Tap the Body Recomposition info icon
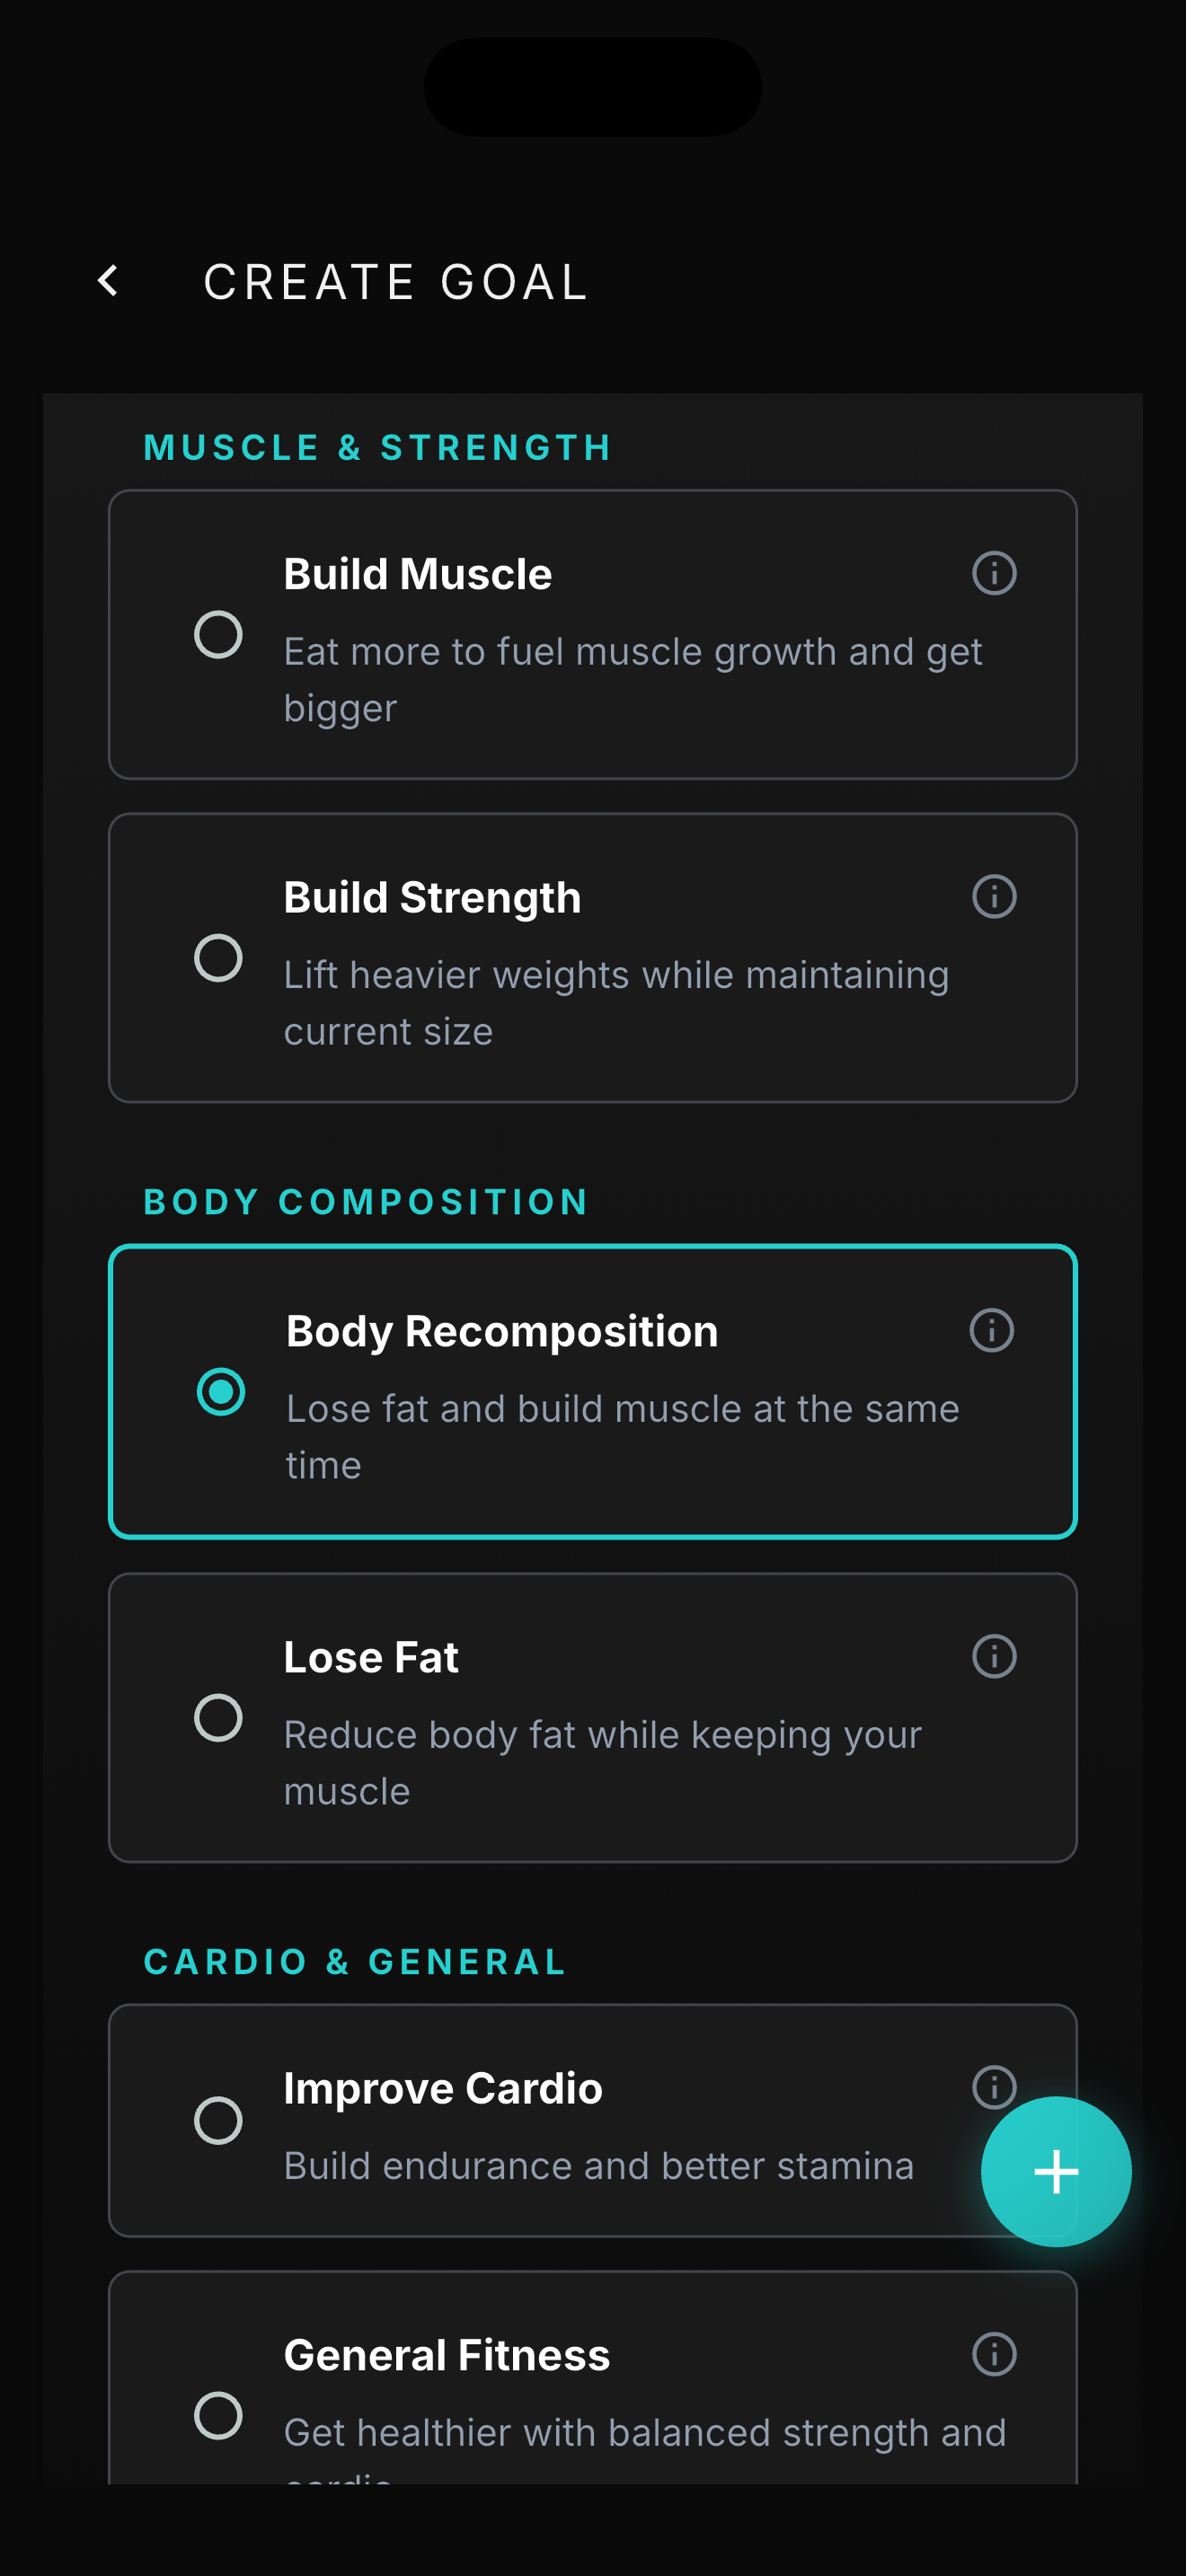The image size is (1186, 2576). pos(991,1331)
